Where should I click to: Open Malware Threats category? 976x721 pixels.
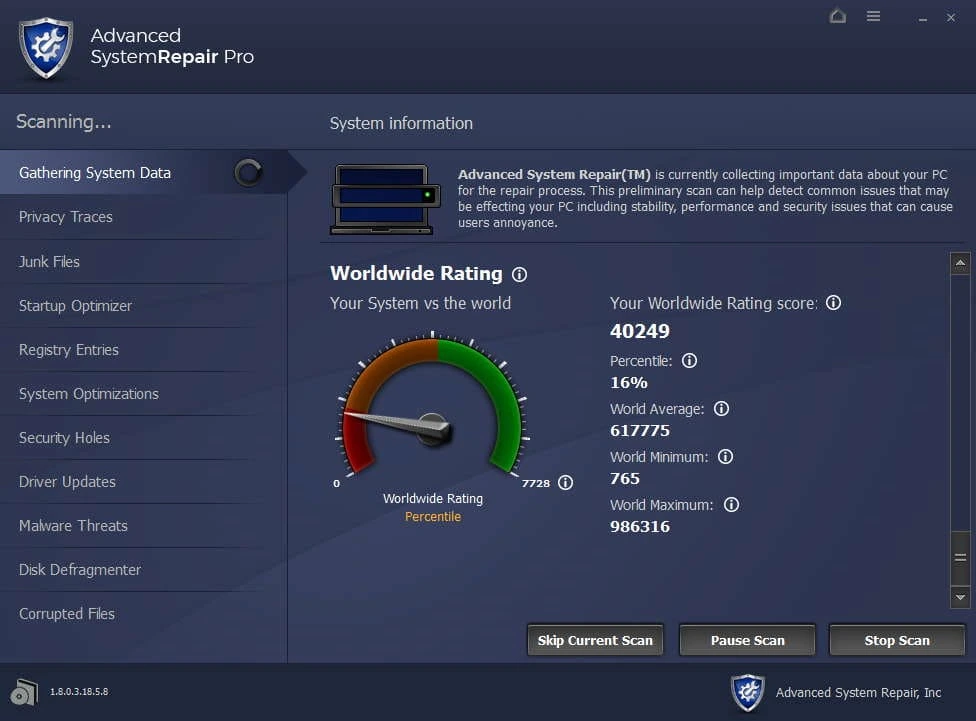pos(144,525)
